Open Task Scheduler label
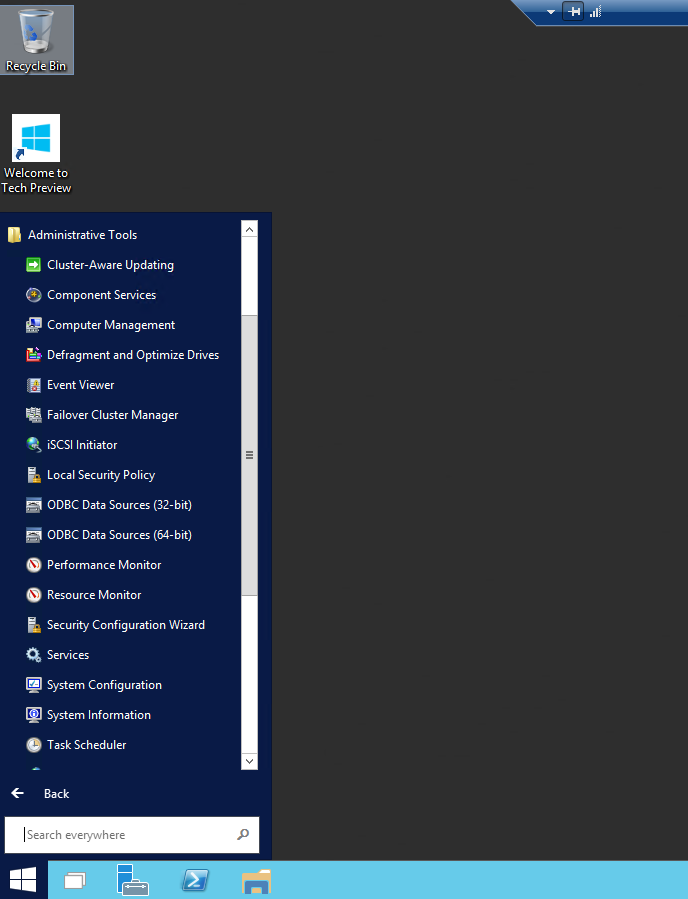688x899 pixels. [87, 745]
